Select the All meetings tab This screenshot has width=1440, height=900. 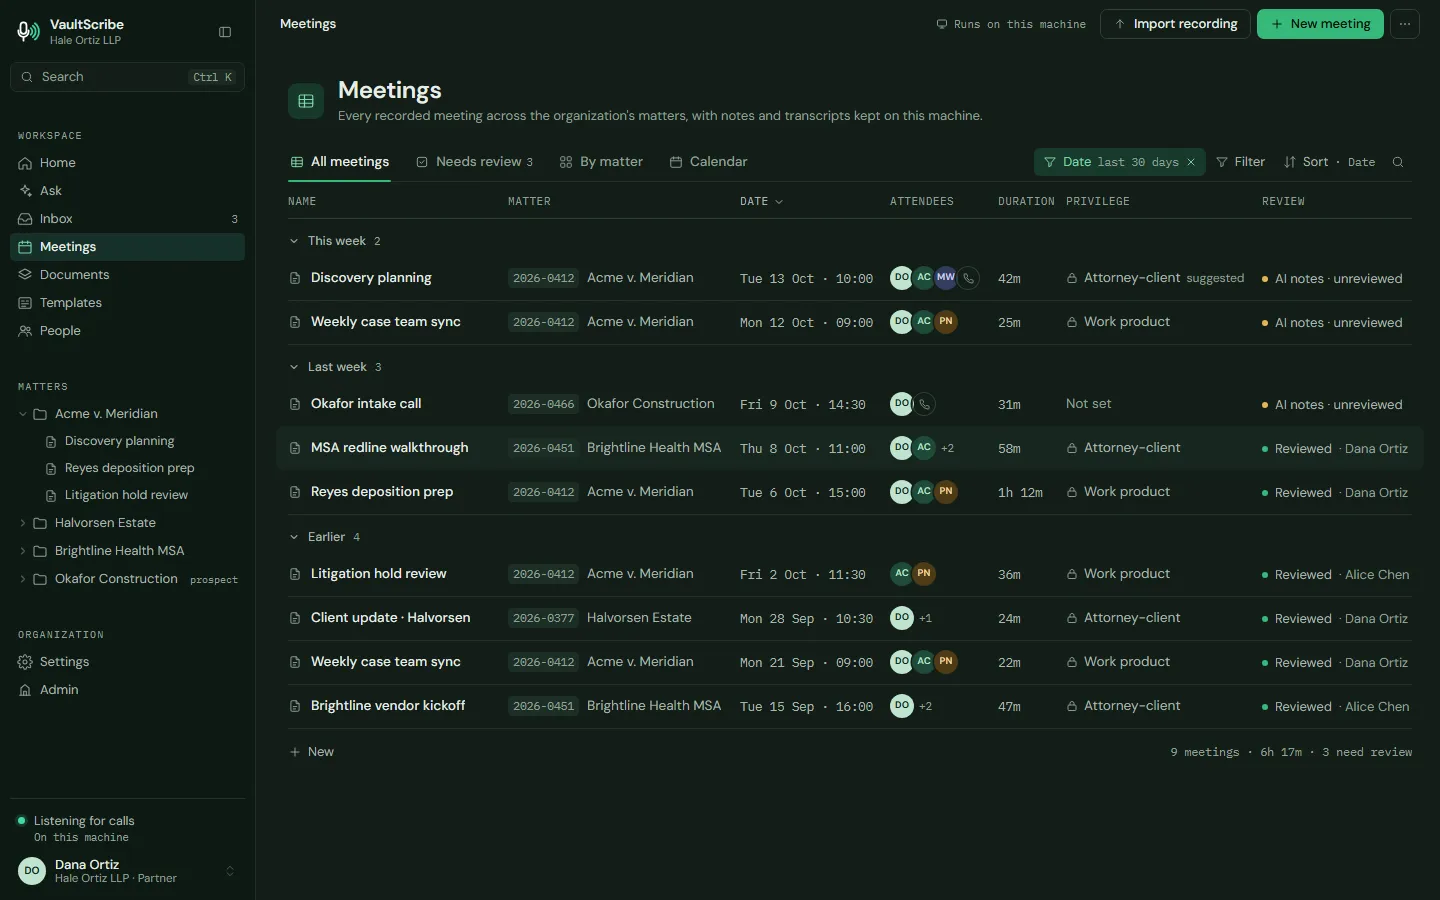click(339, 162)
